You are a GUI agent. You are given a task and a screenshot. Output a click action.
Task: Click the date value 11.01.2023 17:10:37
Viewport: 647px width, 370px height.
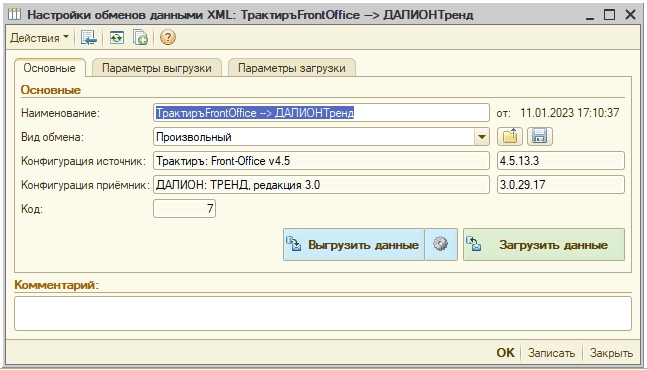coord(569,113)
